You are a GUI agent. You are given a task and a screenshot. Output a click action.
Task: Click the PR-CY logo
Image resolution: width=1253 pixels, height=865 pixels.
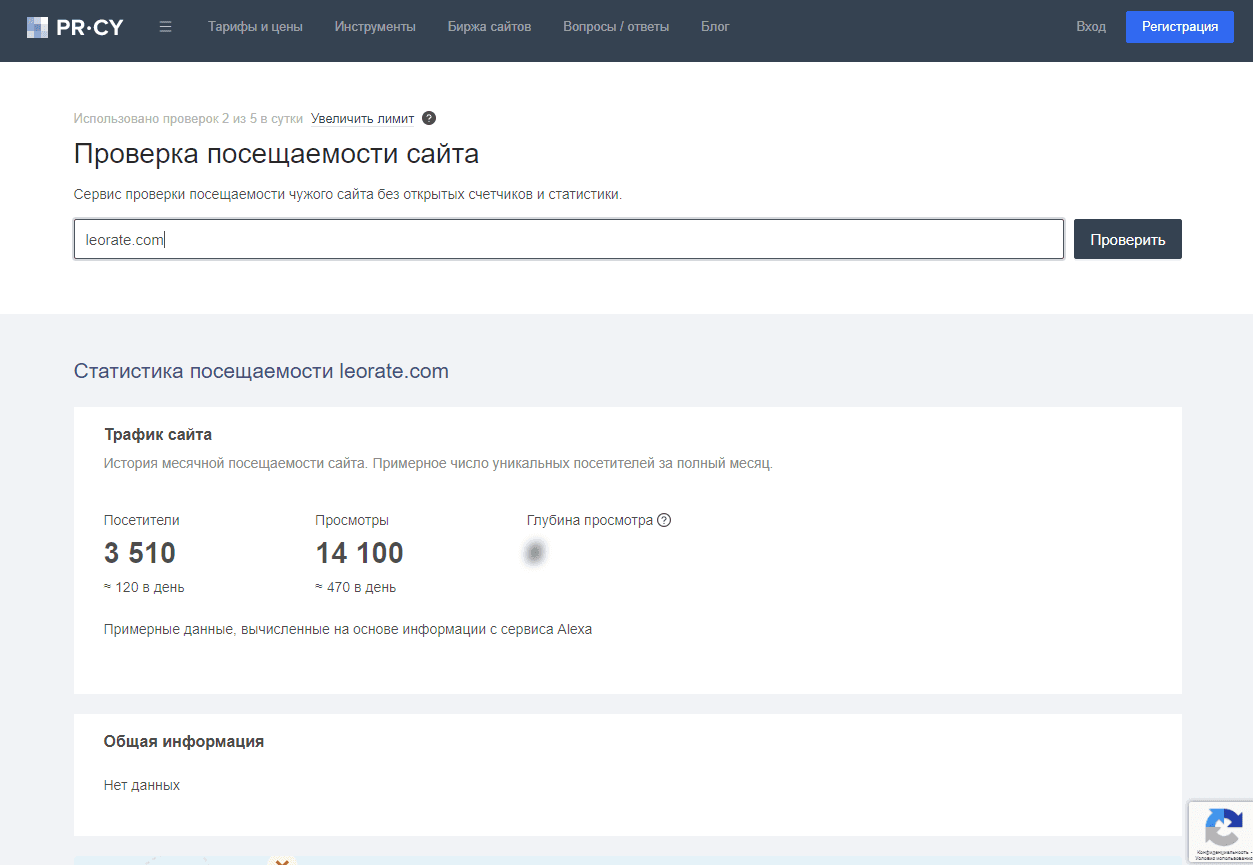(x=75, y=27)
